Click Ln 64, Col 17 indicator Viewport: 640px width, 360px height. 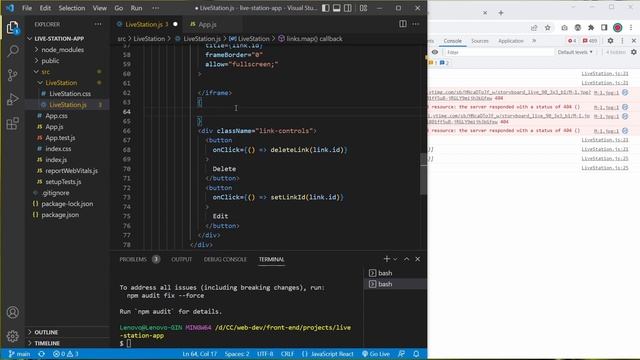200,354
